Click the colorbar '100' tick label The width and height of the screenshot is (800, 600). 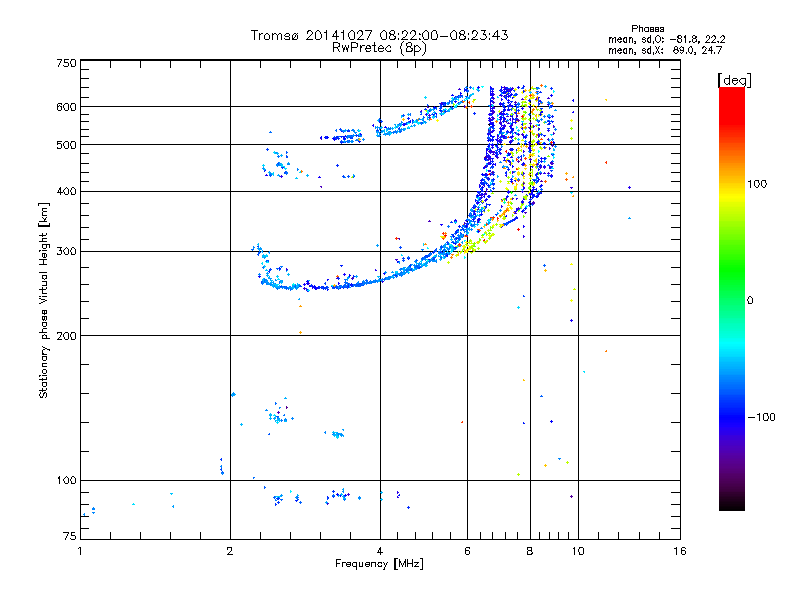pos(757,184)
